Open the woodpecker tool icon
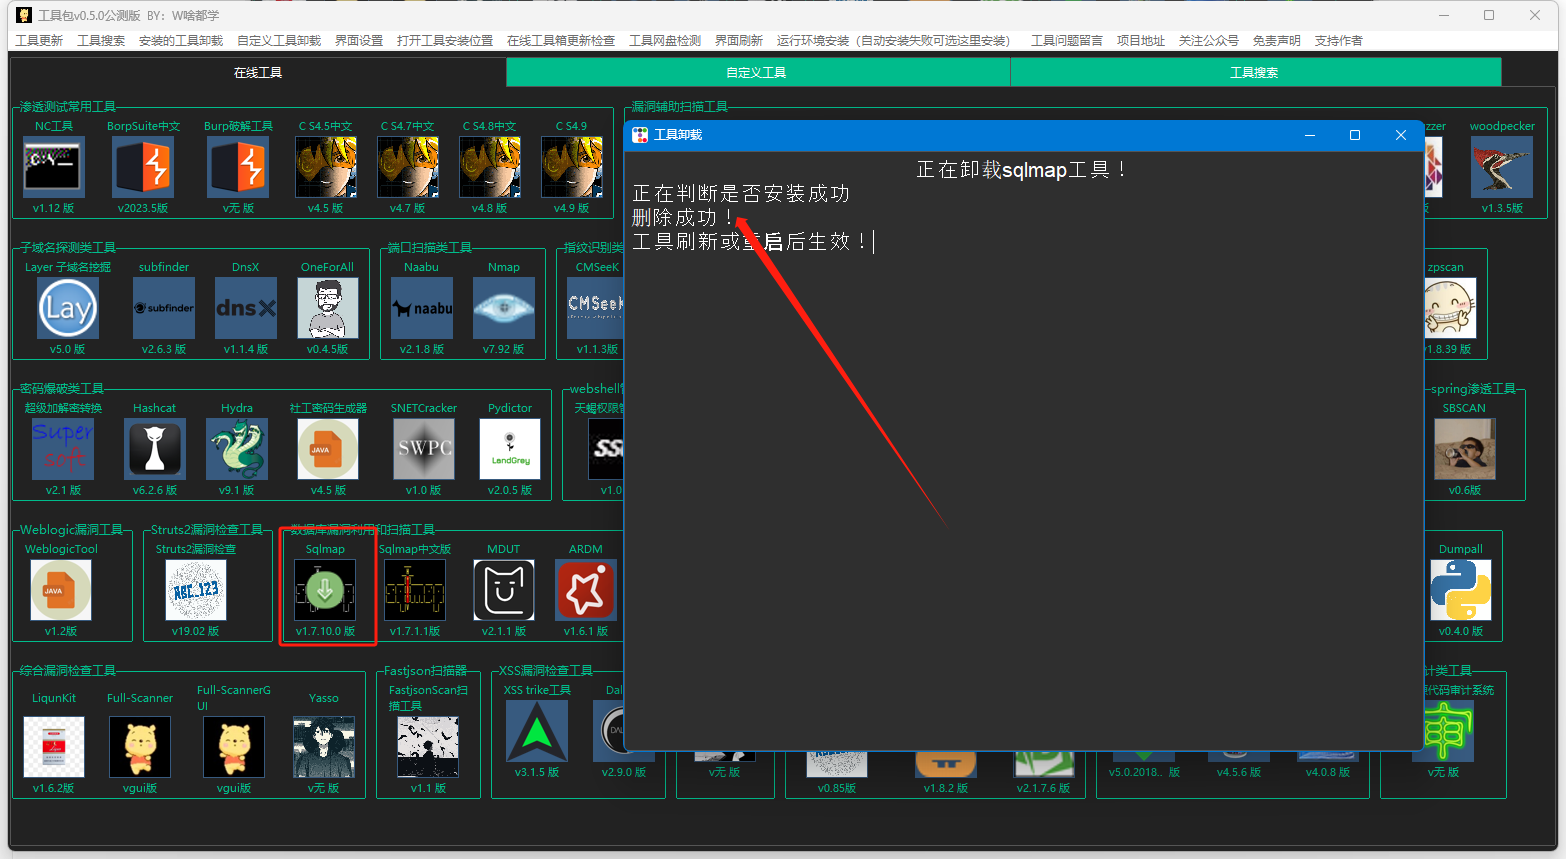The image size is (1566, 859). (1502, 167)
